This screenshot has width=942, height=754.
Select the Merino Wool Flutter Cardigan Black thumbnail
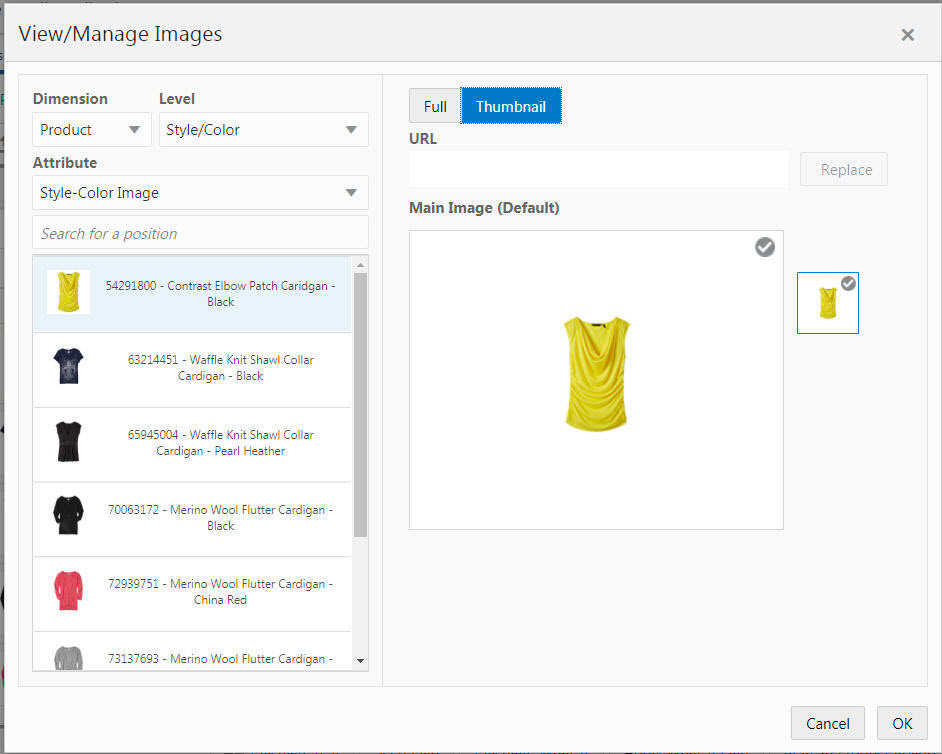pos(67,517)
